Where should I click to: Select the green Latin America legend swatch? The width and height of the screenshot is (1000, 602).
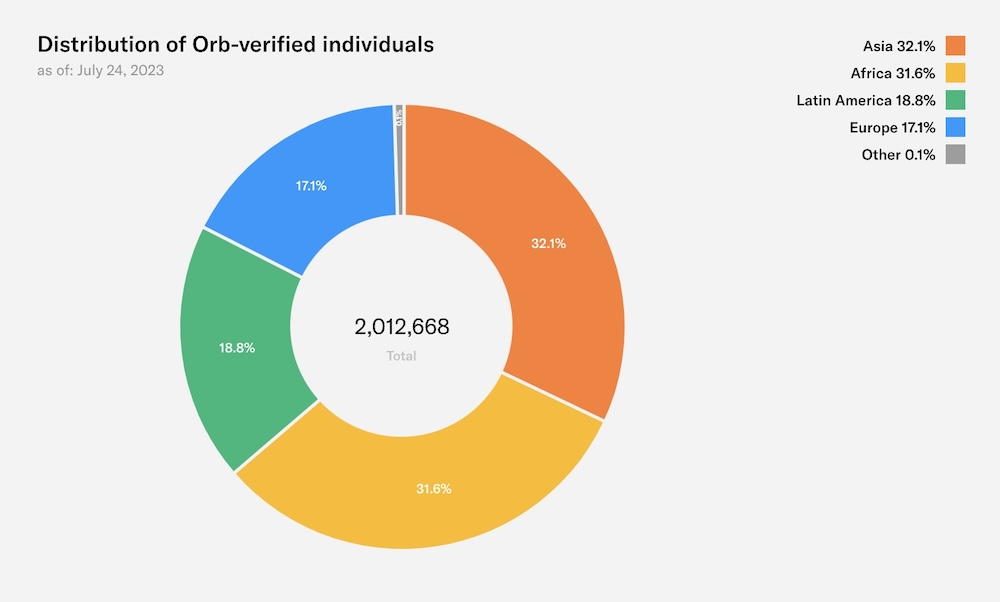coord(955,100)
